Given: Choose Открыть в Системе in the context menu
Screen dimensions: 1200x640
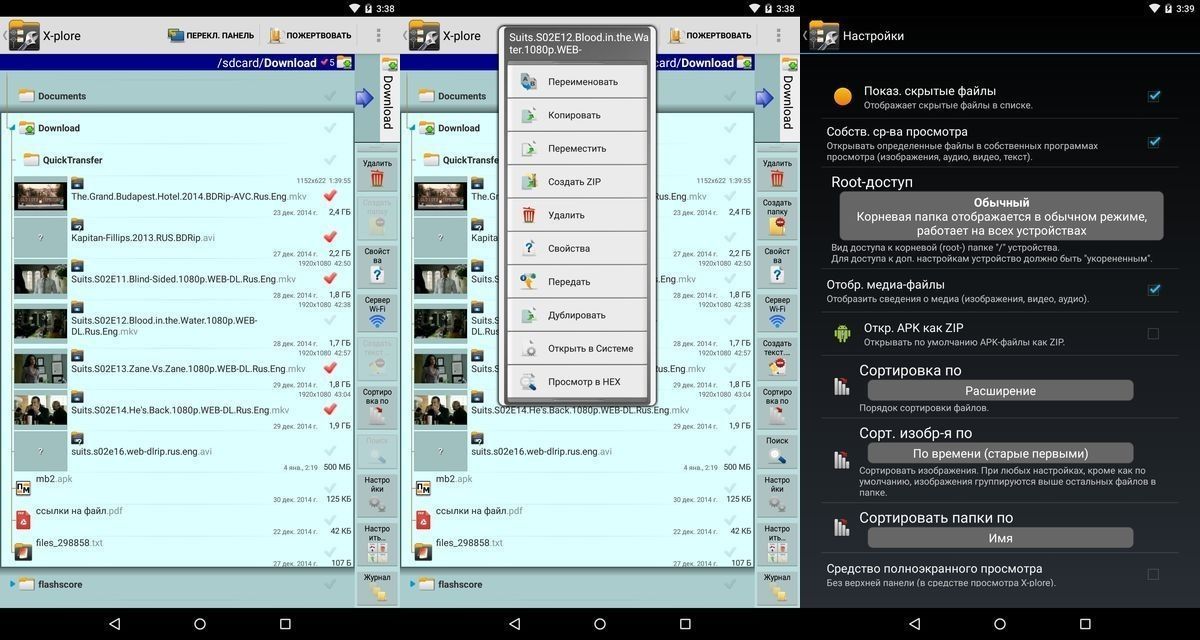Looking at the screenshot, I should pos(577,348).
